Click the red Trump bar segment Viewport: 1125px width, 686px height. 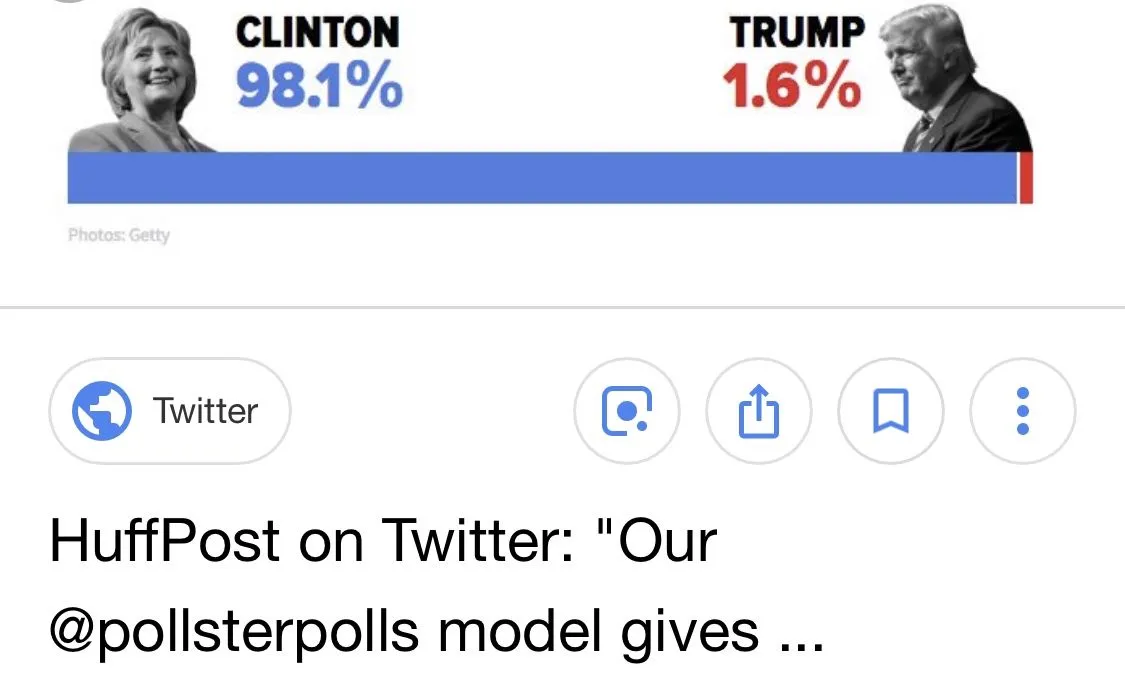pyautogui.click(x=1026, y=178)
